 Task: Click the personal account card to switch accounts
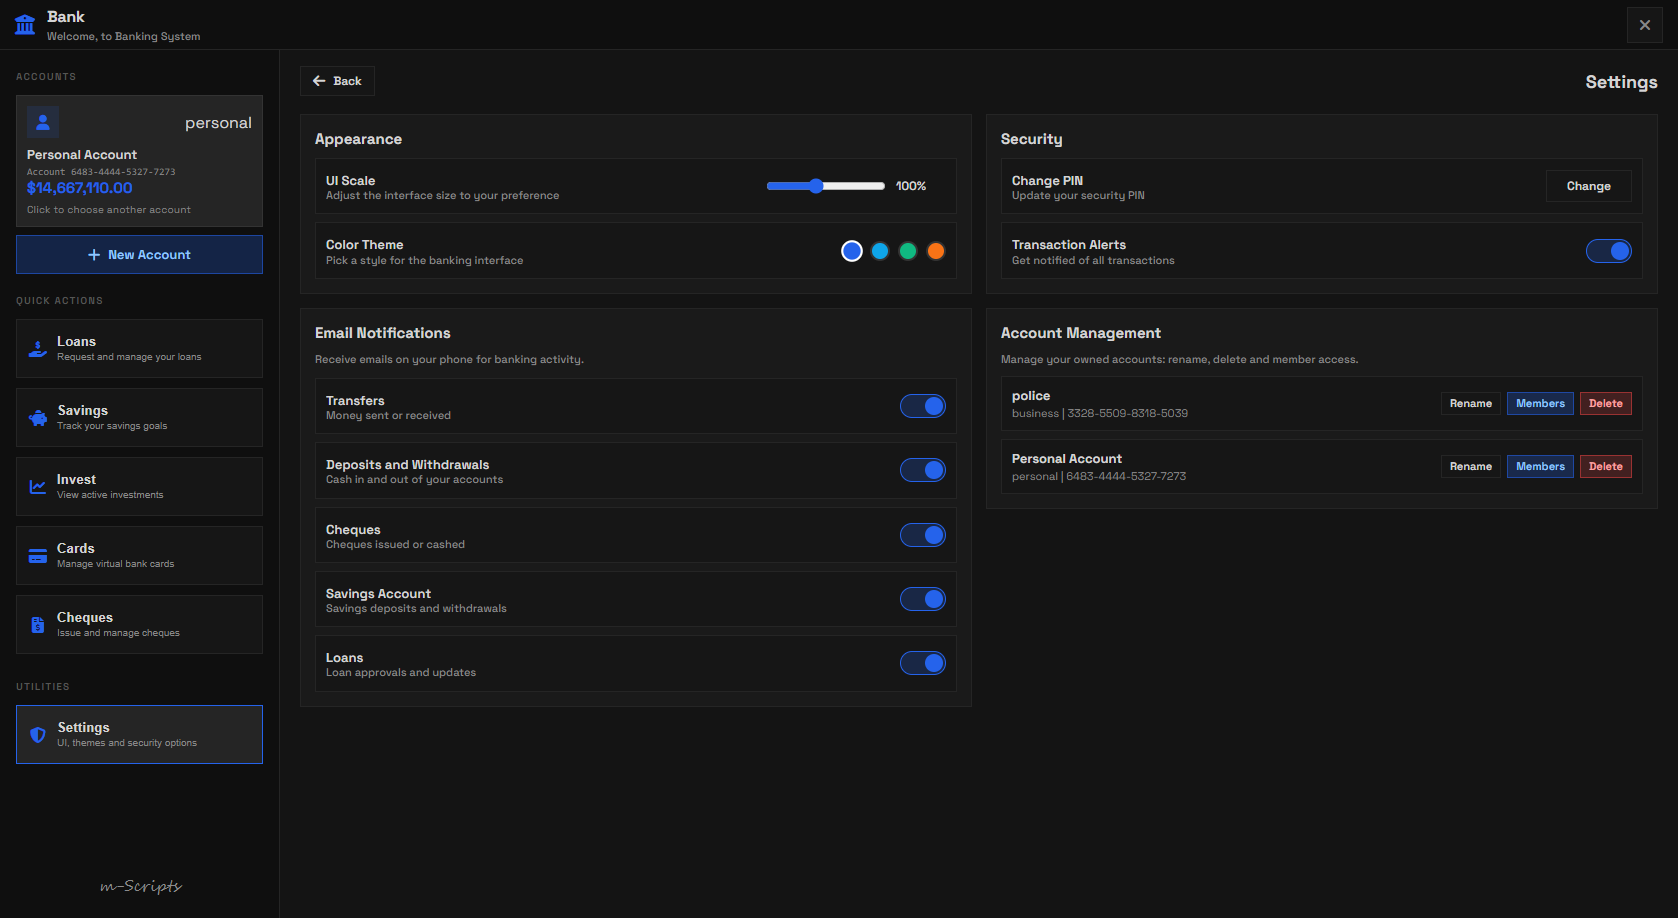(x=139, y=161)
